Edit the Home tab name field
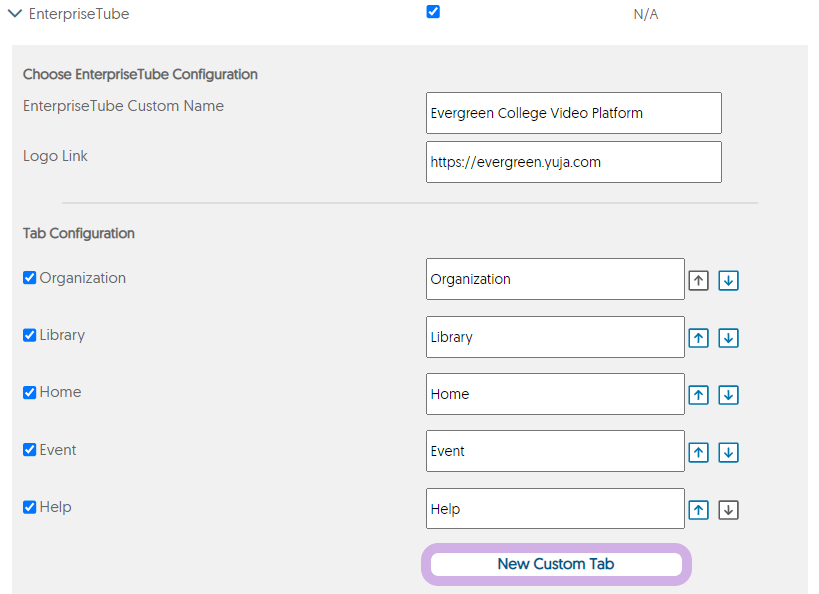This screenshot has height=594, width=819. [555, 394]
